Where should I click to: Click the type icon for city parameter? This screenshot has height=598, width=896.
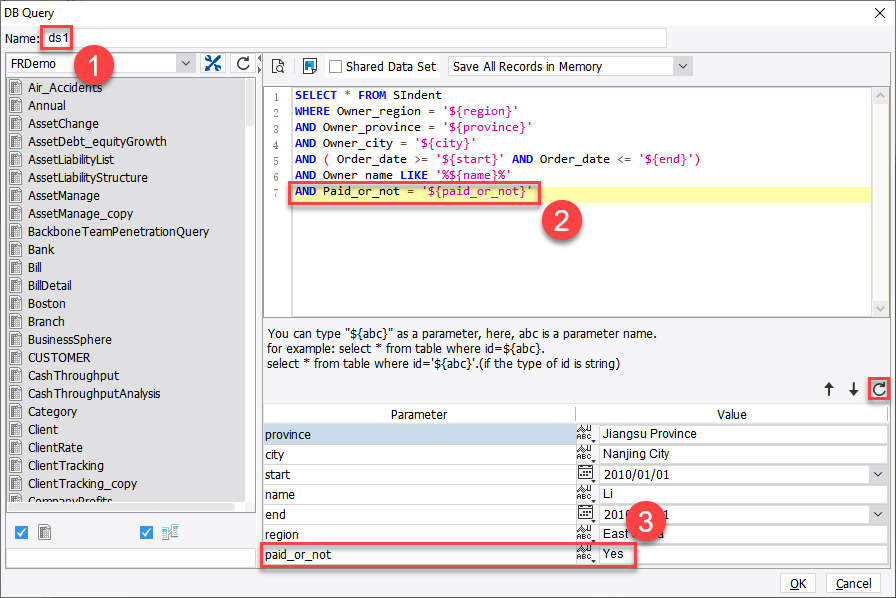pos(585,454)
